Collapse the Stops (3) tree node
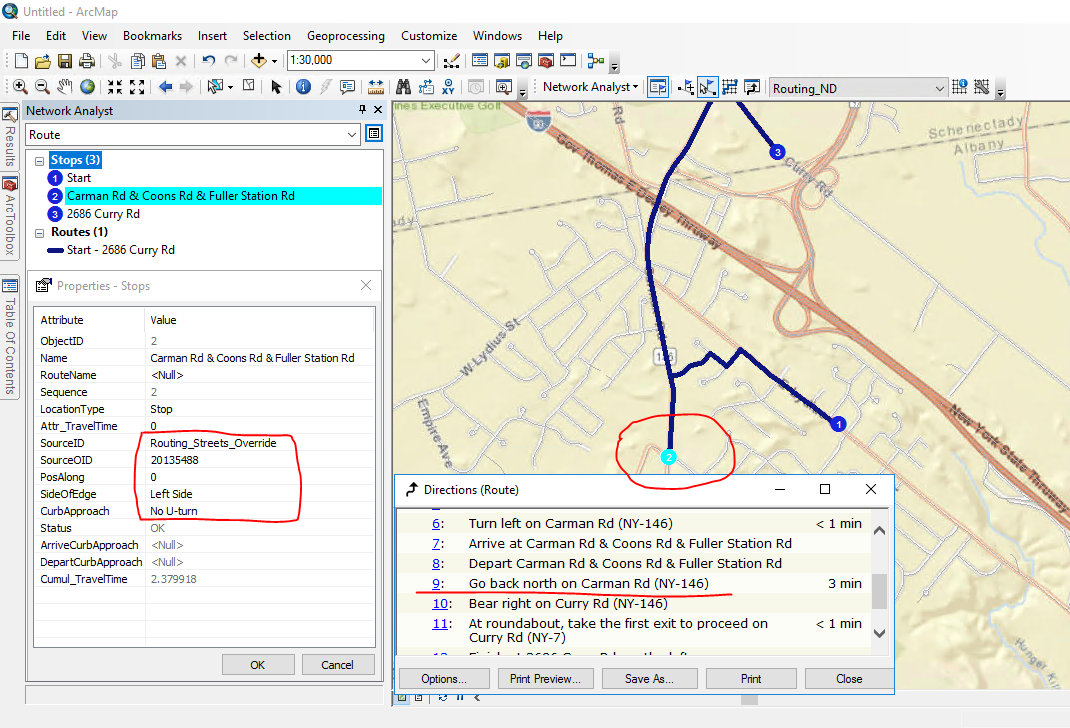This screenshot has width=1070, height=728. click(39, 160)
